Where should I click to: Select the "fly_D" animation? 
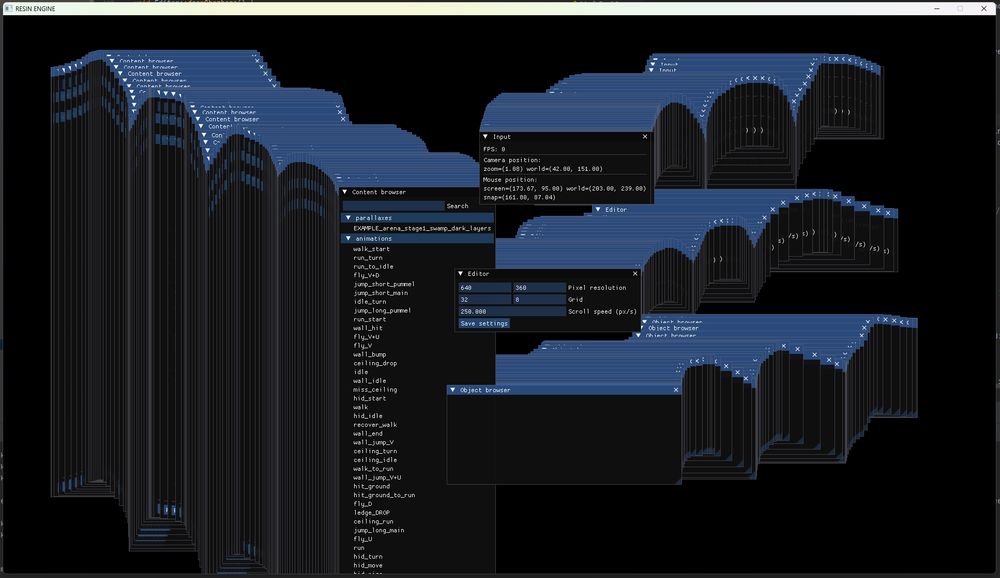point(363,504)
